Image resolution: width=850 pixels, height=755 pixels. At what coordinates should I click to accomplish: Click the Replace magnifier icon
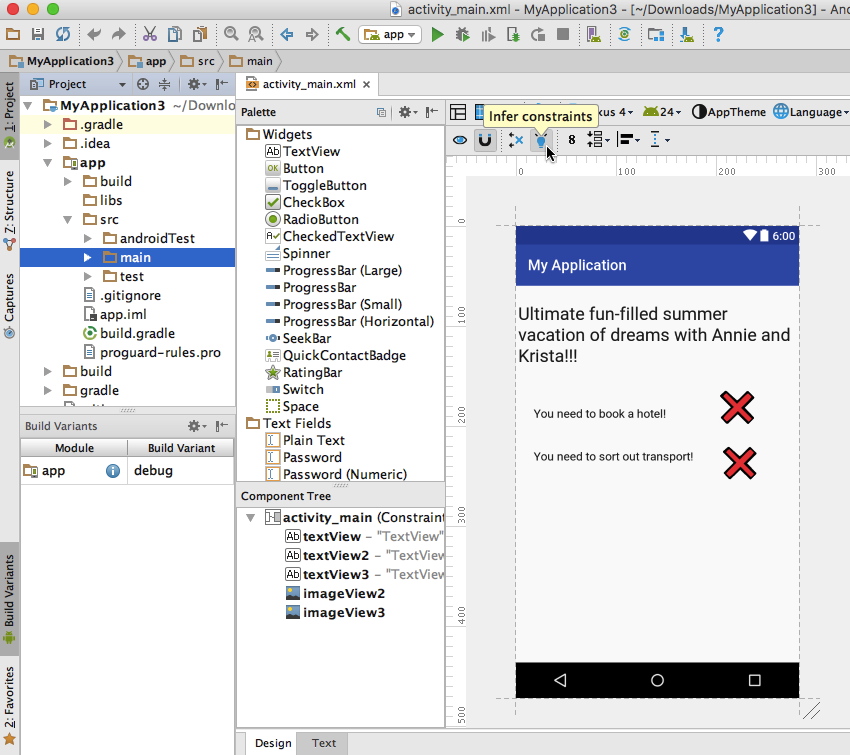click(255, 34)
